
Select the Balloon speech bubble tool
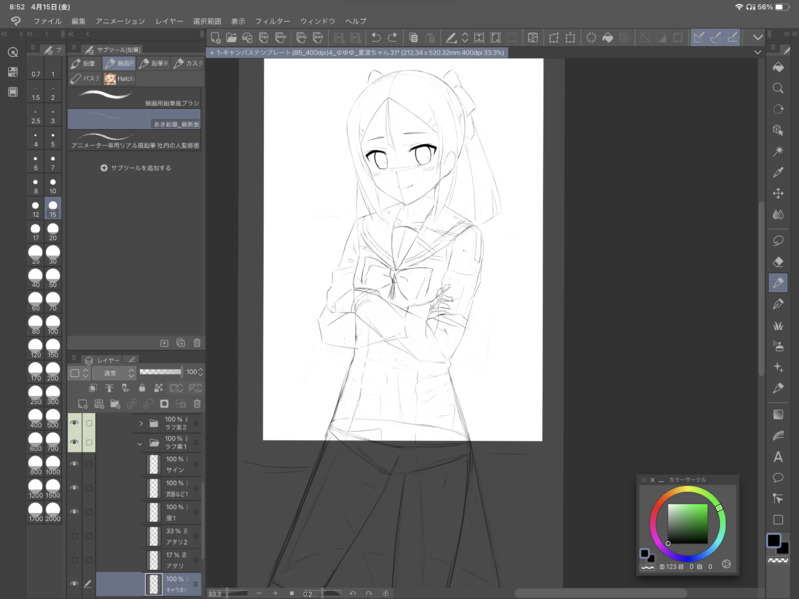click(778, 478)
